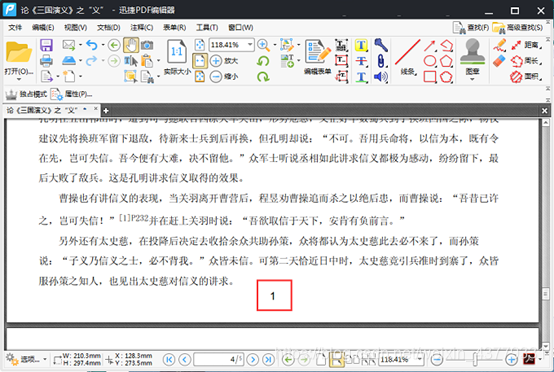
Task: Select the 线条 line drawing tool
Action: [x=407, y=57]
